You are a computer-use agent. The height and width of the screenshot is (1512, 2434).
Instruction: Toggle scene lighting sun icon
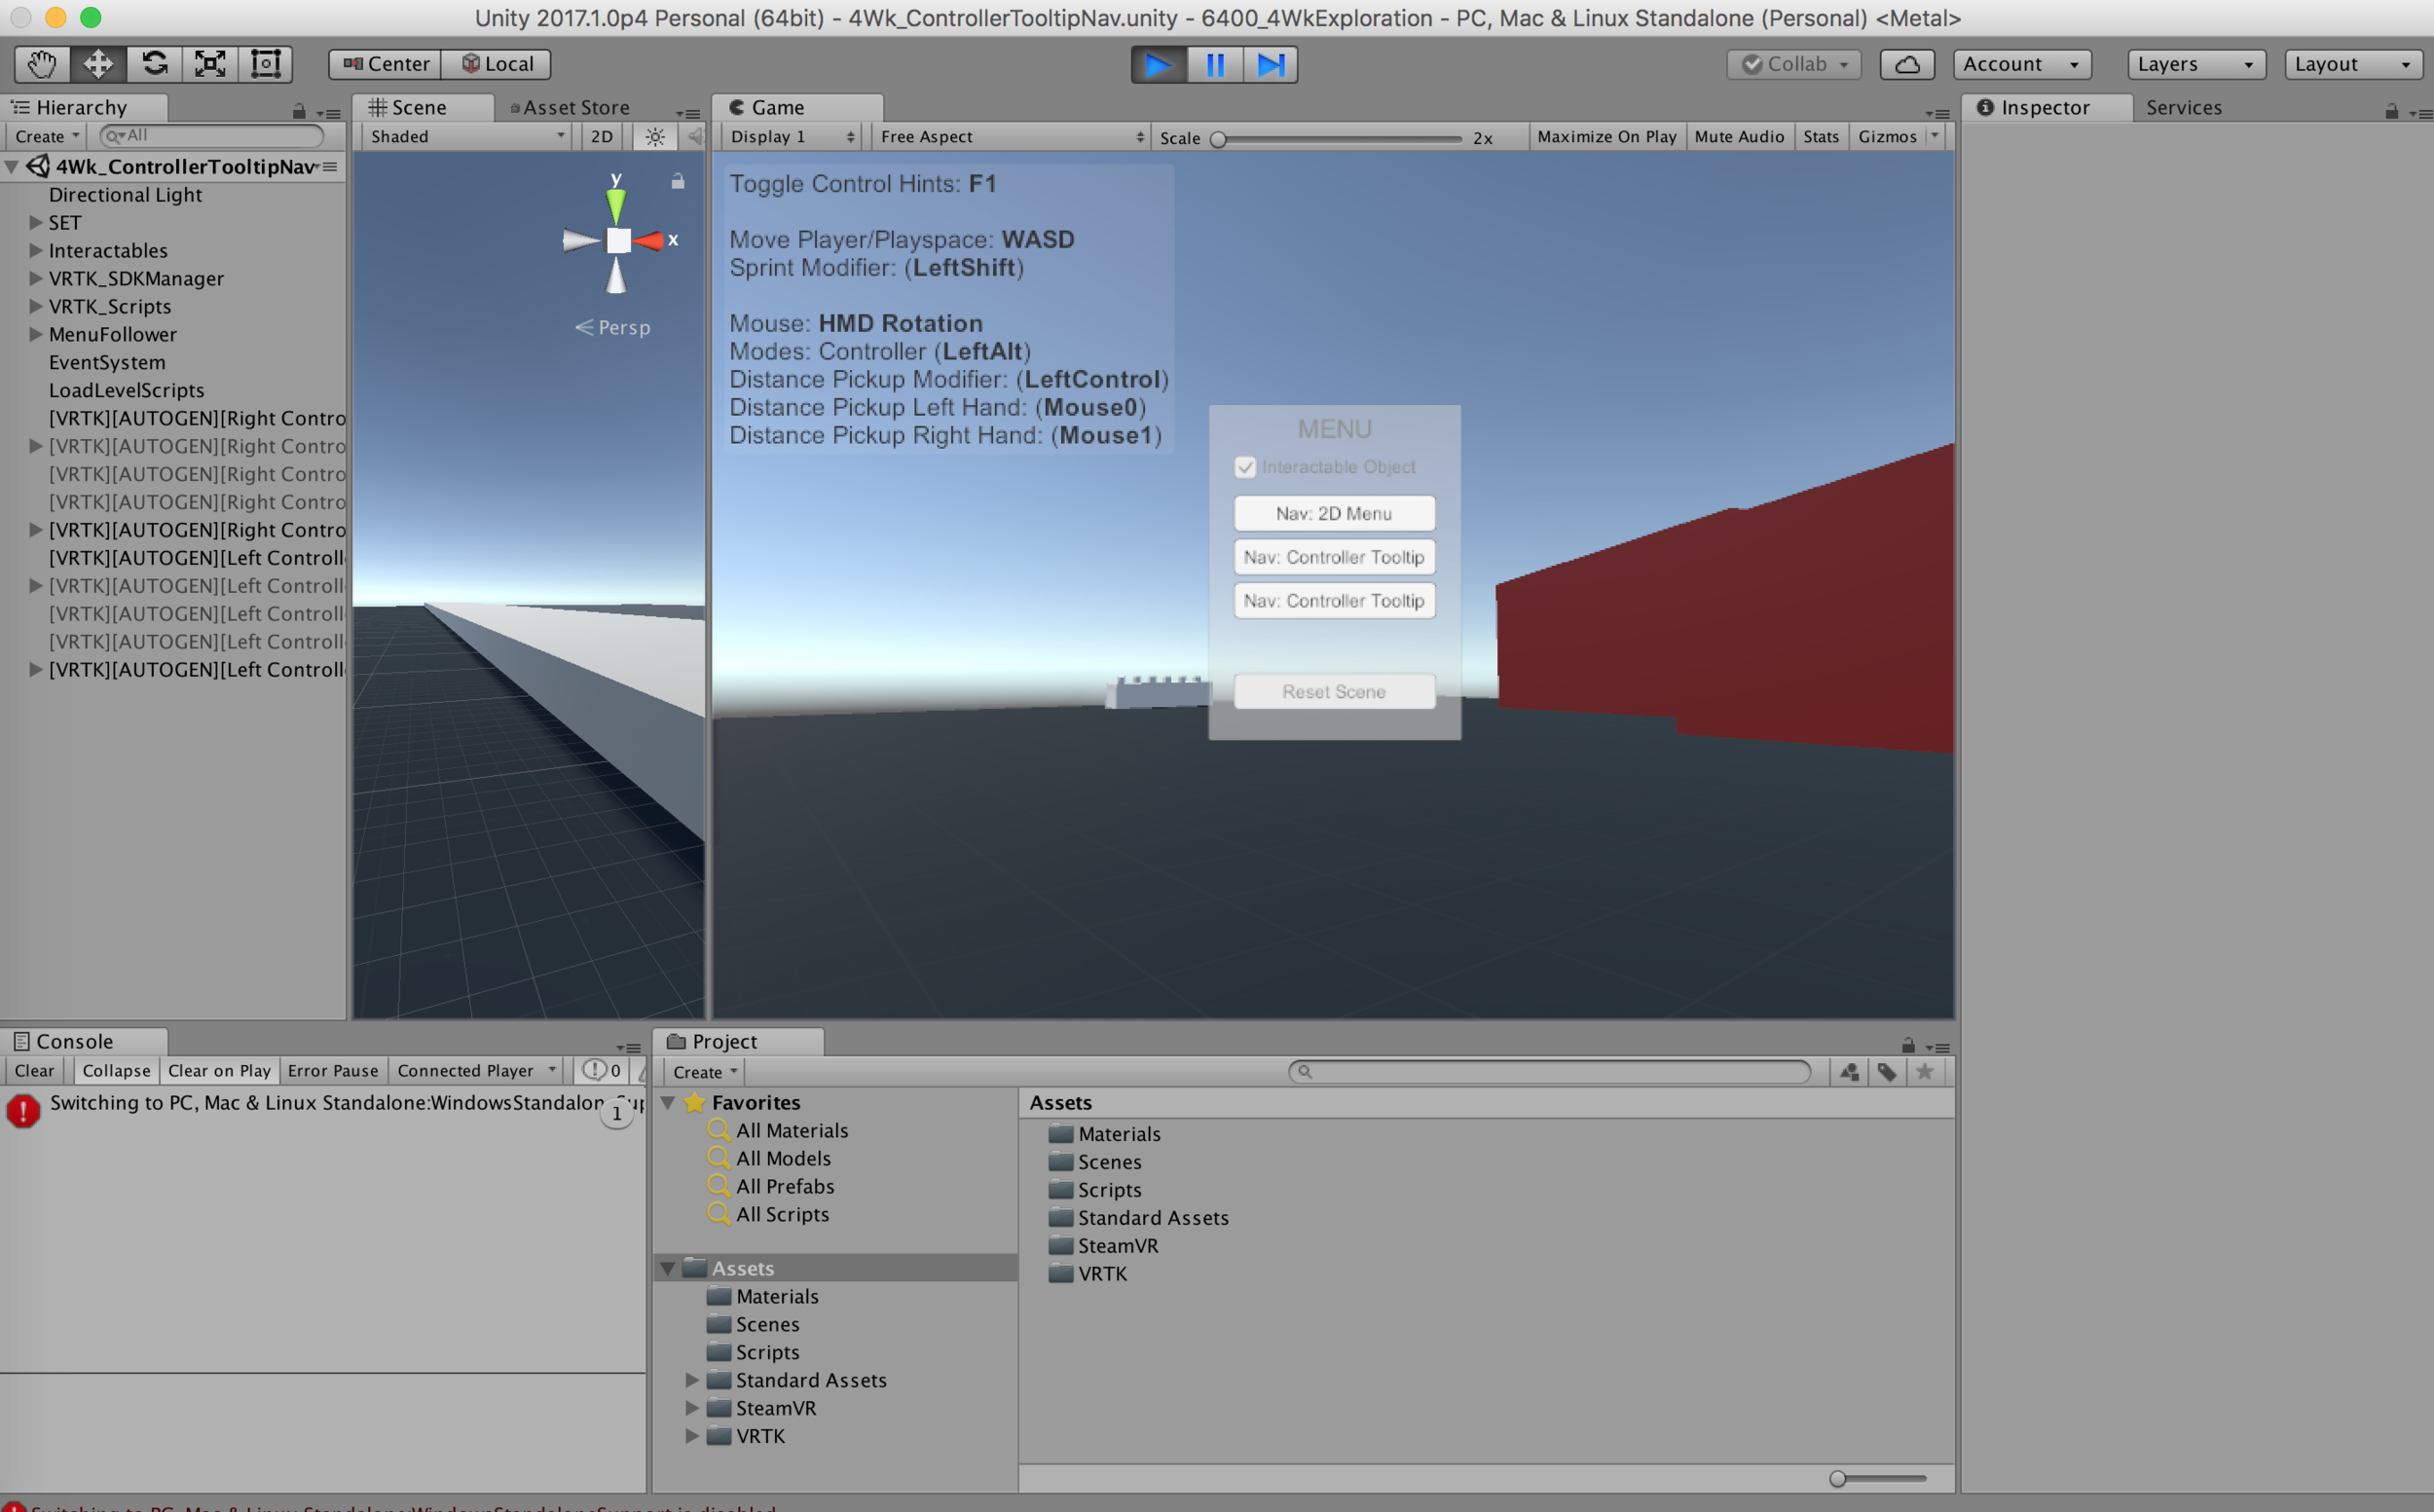(x=654, y=136)
